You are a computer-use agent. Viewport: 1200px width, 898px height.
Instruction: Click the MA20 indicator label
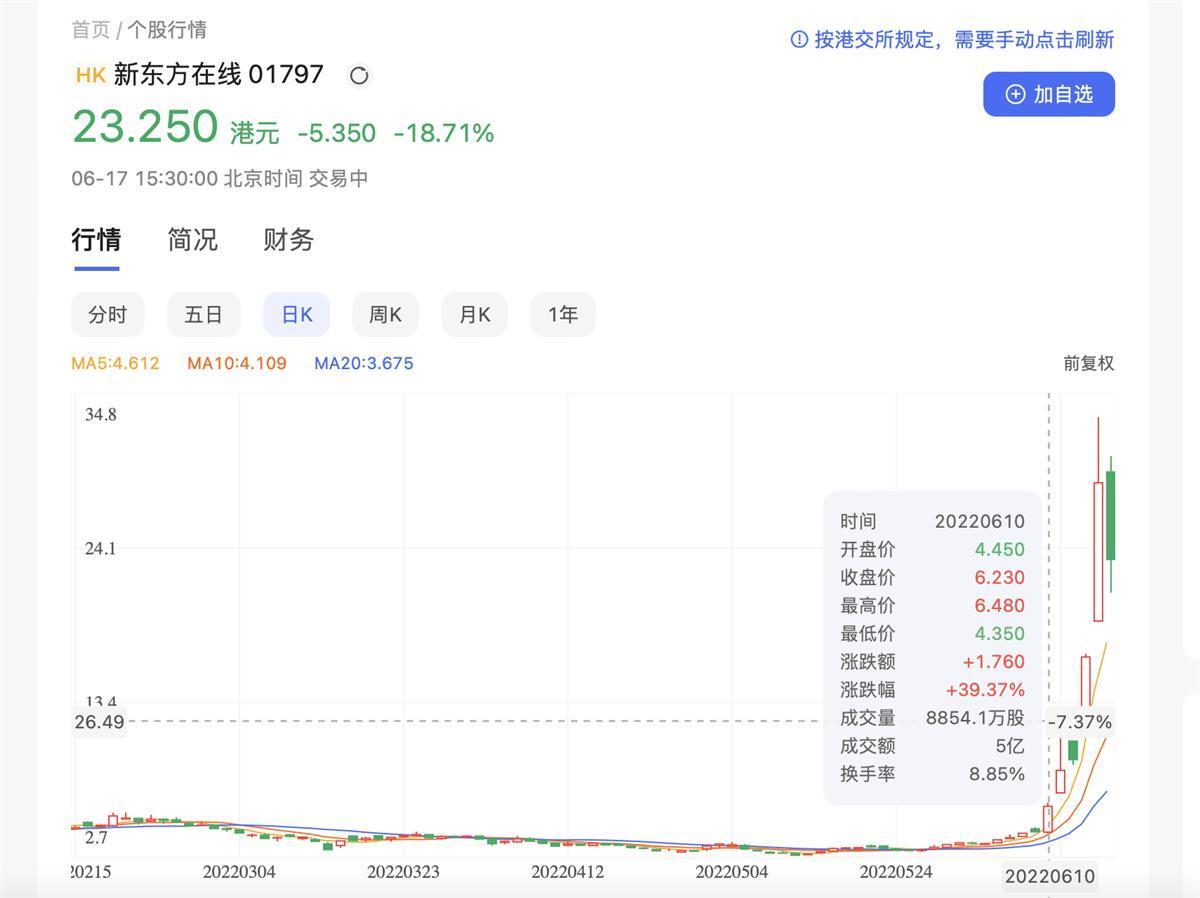363,363
